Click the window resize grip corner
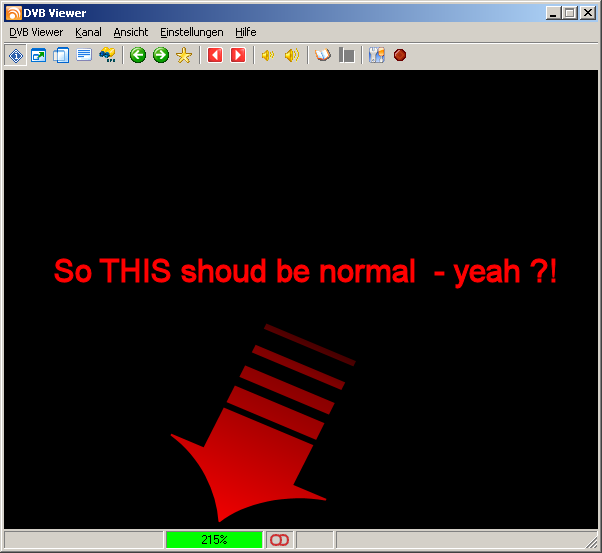Image resolution: width=602 pixels, height=553 pixels. (x=592, y=543)
